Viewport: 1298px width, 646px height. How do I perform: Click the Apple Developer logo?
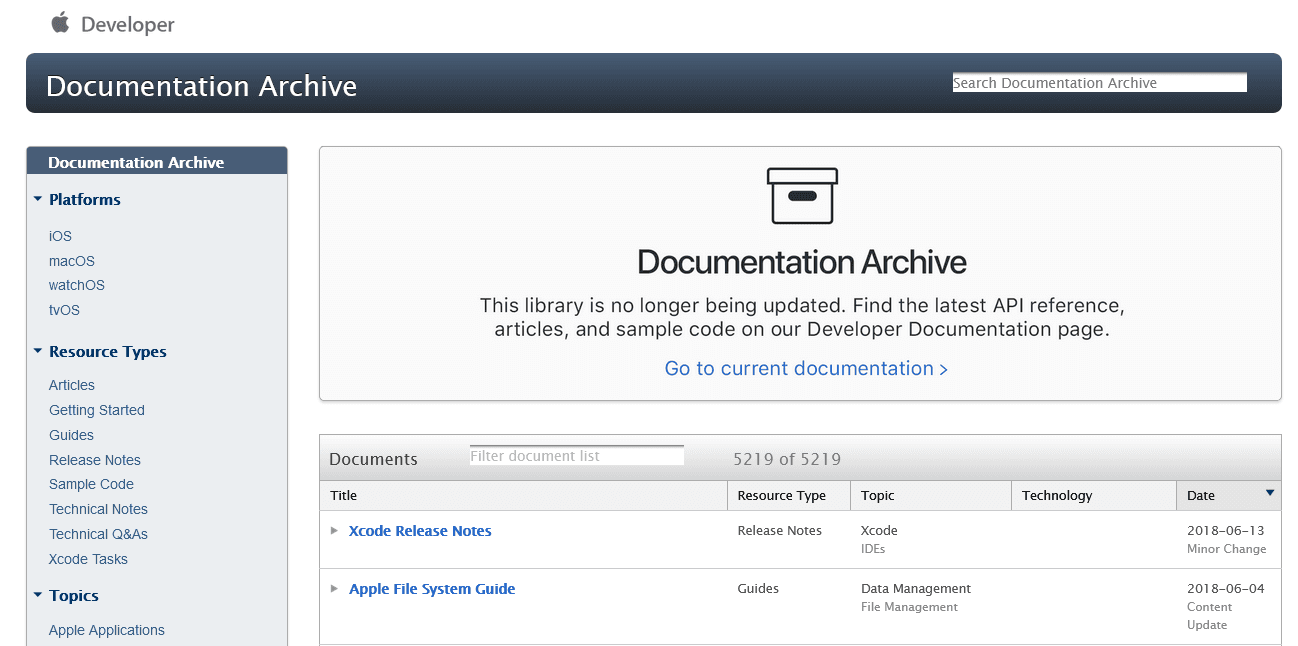point(112,24)
